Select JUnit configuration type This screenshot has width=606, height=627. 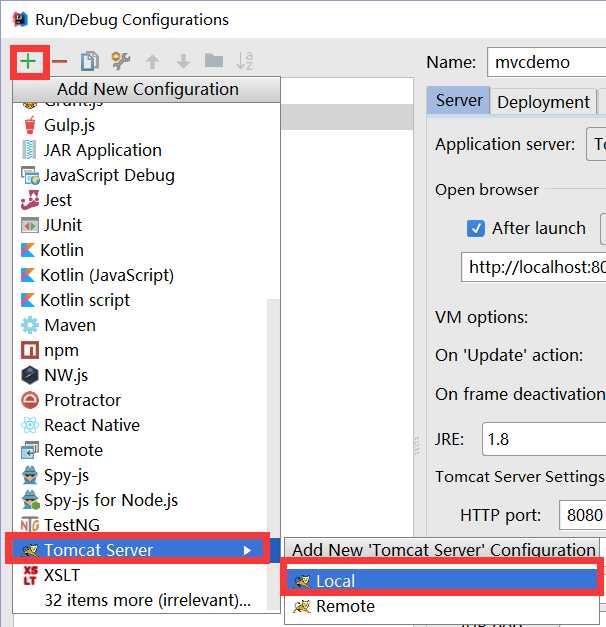point(146,226)
